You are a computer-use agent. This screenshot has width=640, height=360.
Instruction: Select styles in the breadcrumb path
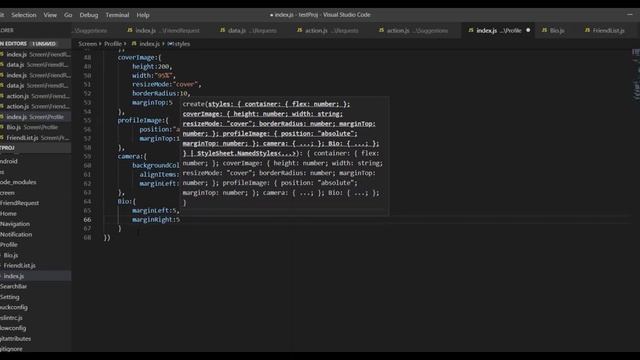click(181, 44)
